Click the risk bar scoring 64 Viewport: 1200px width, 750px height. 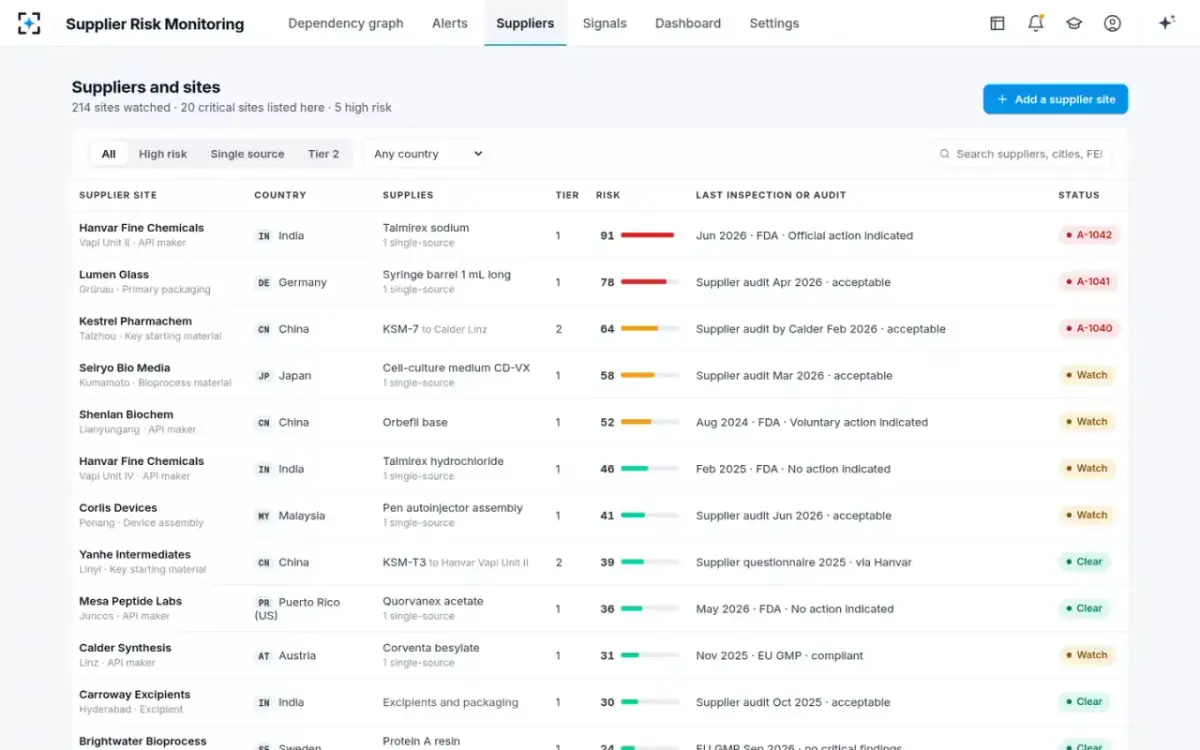pyautogui.click(x=650, y=329)
